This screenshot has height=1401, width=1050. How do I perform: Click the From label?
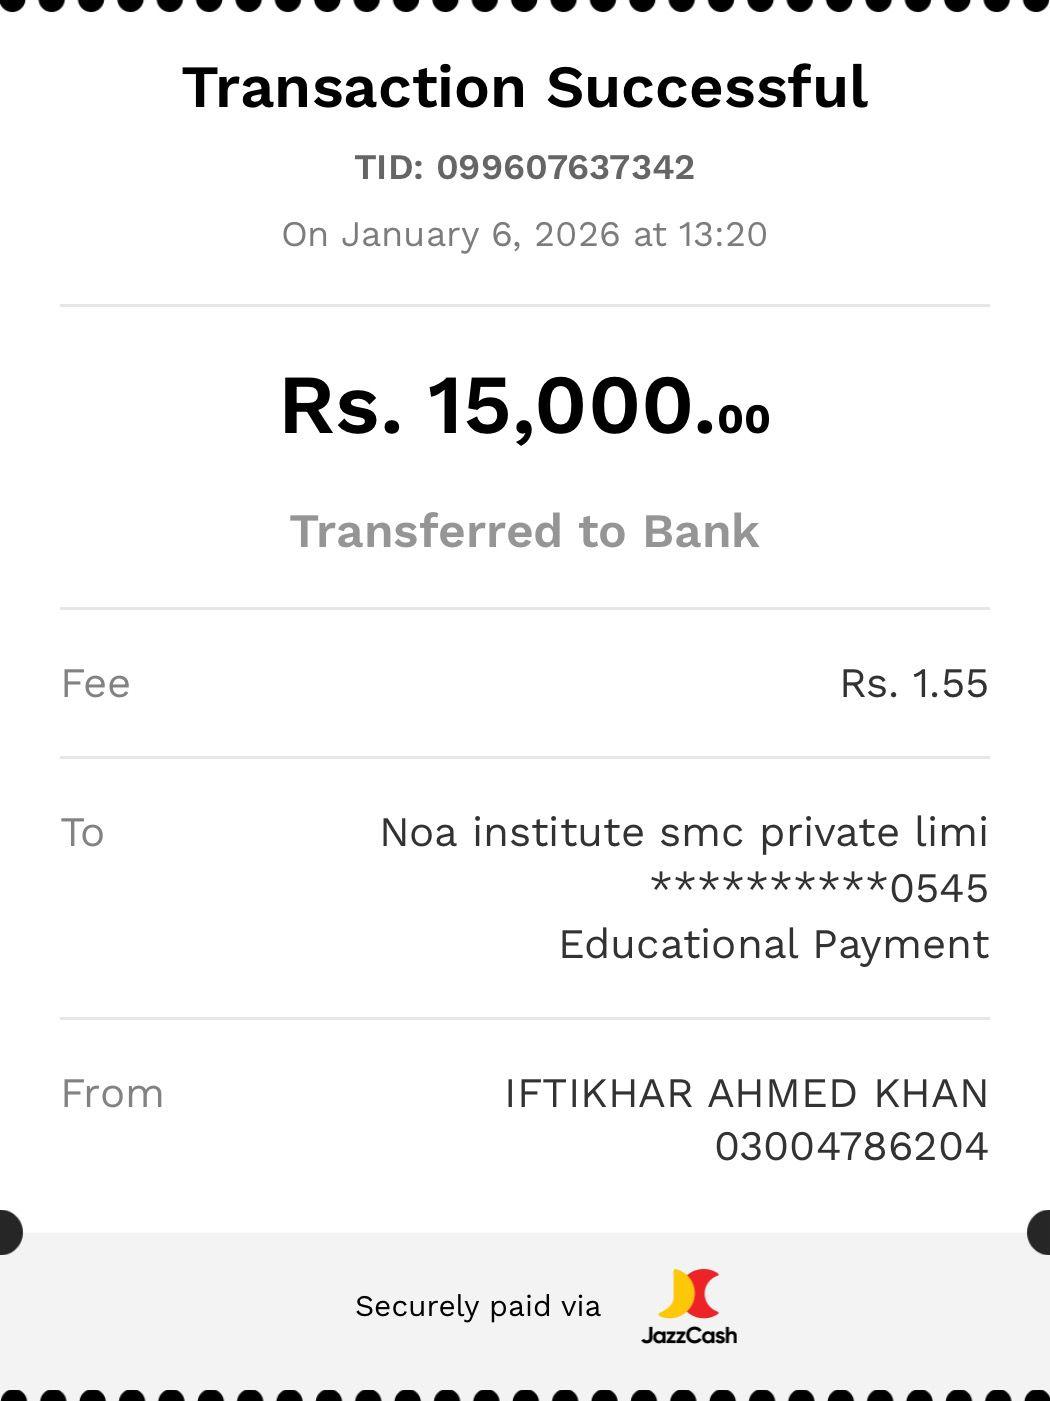(112, 1094)
